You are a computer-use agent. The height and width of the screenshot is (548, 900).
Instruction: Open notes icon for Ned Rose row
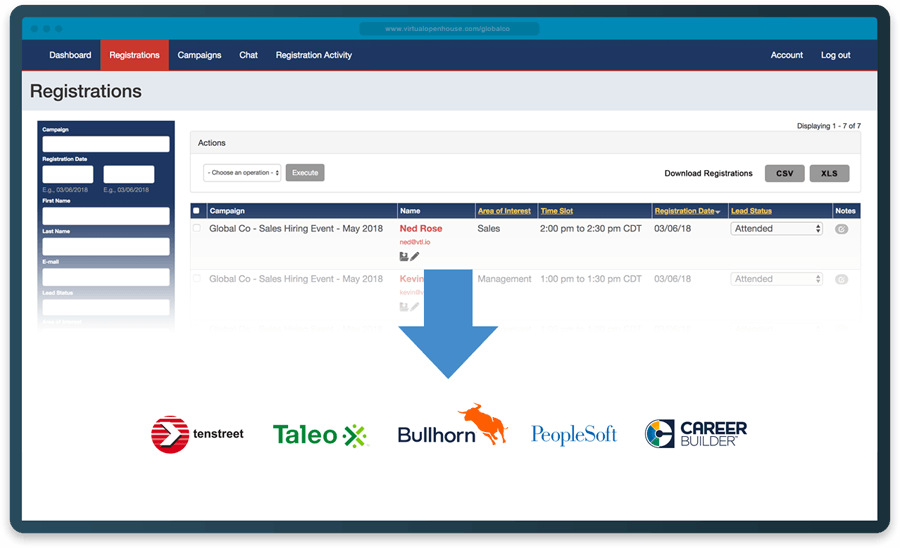841,229
